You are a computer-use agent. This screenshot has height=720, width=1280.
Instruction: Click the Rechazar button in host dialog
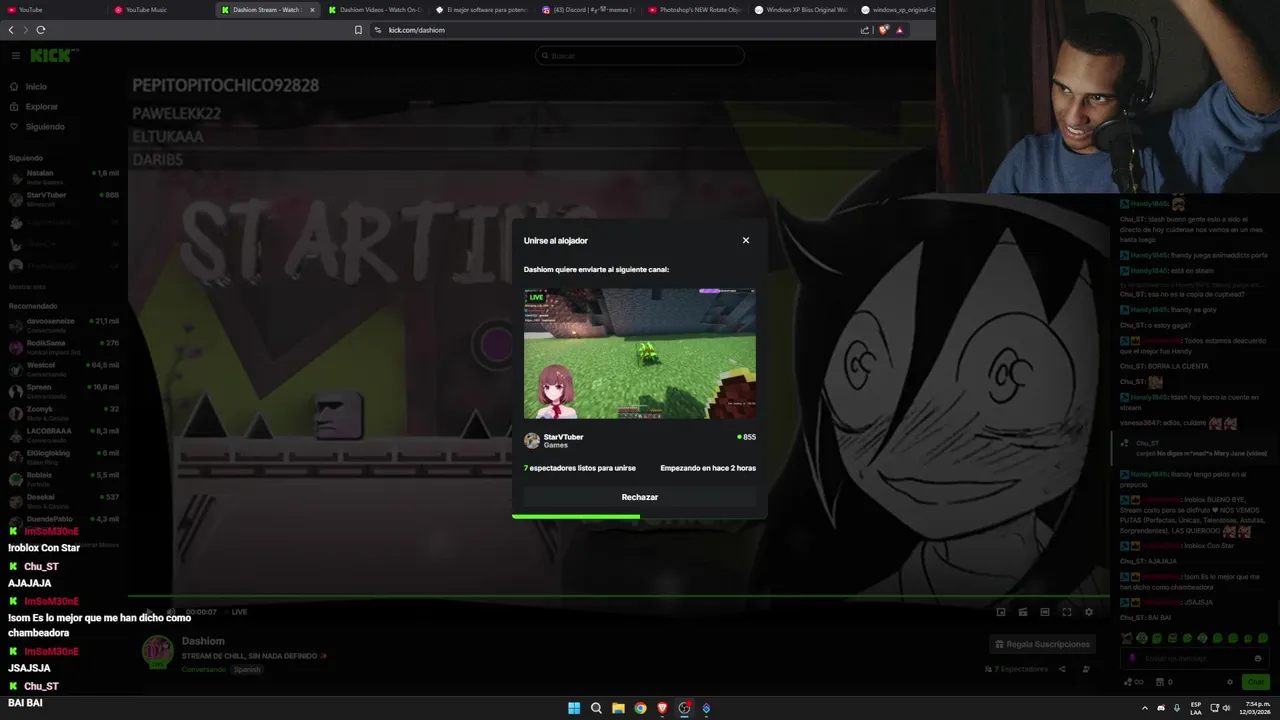640,497
